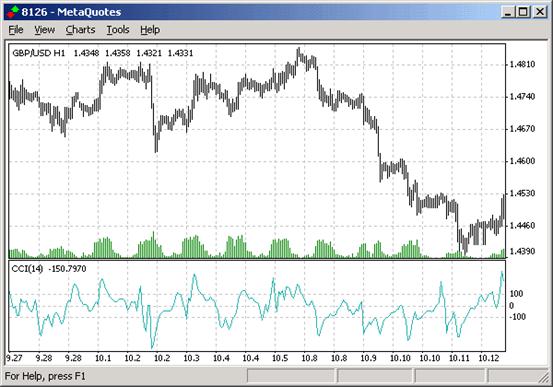
Task: Open the Tools menu
Action: 118,30
